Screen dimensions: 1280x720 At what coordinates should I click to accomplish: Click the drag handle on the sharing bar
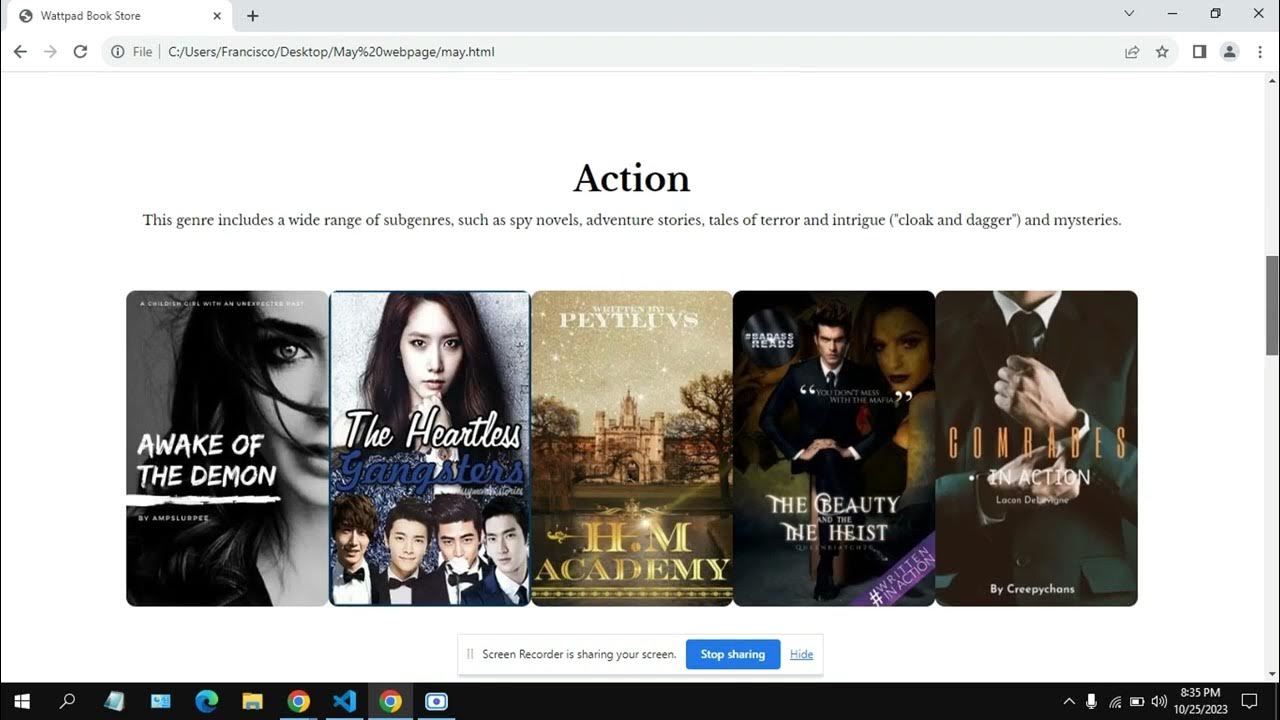point(470,654)
